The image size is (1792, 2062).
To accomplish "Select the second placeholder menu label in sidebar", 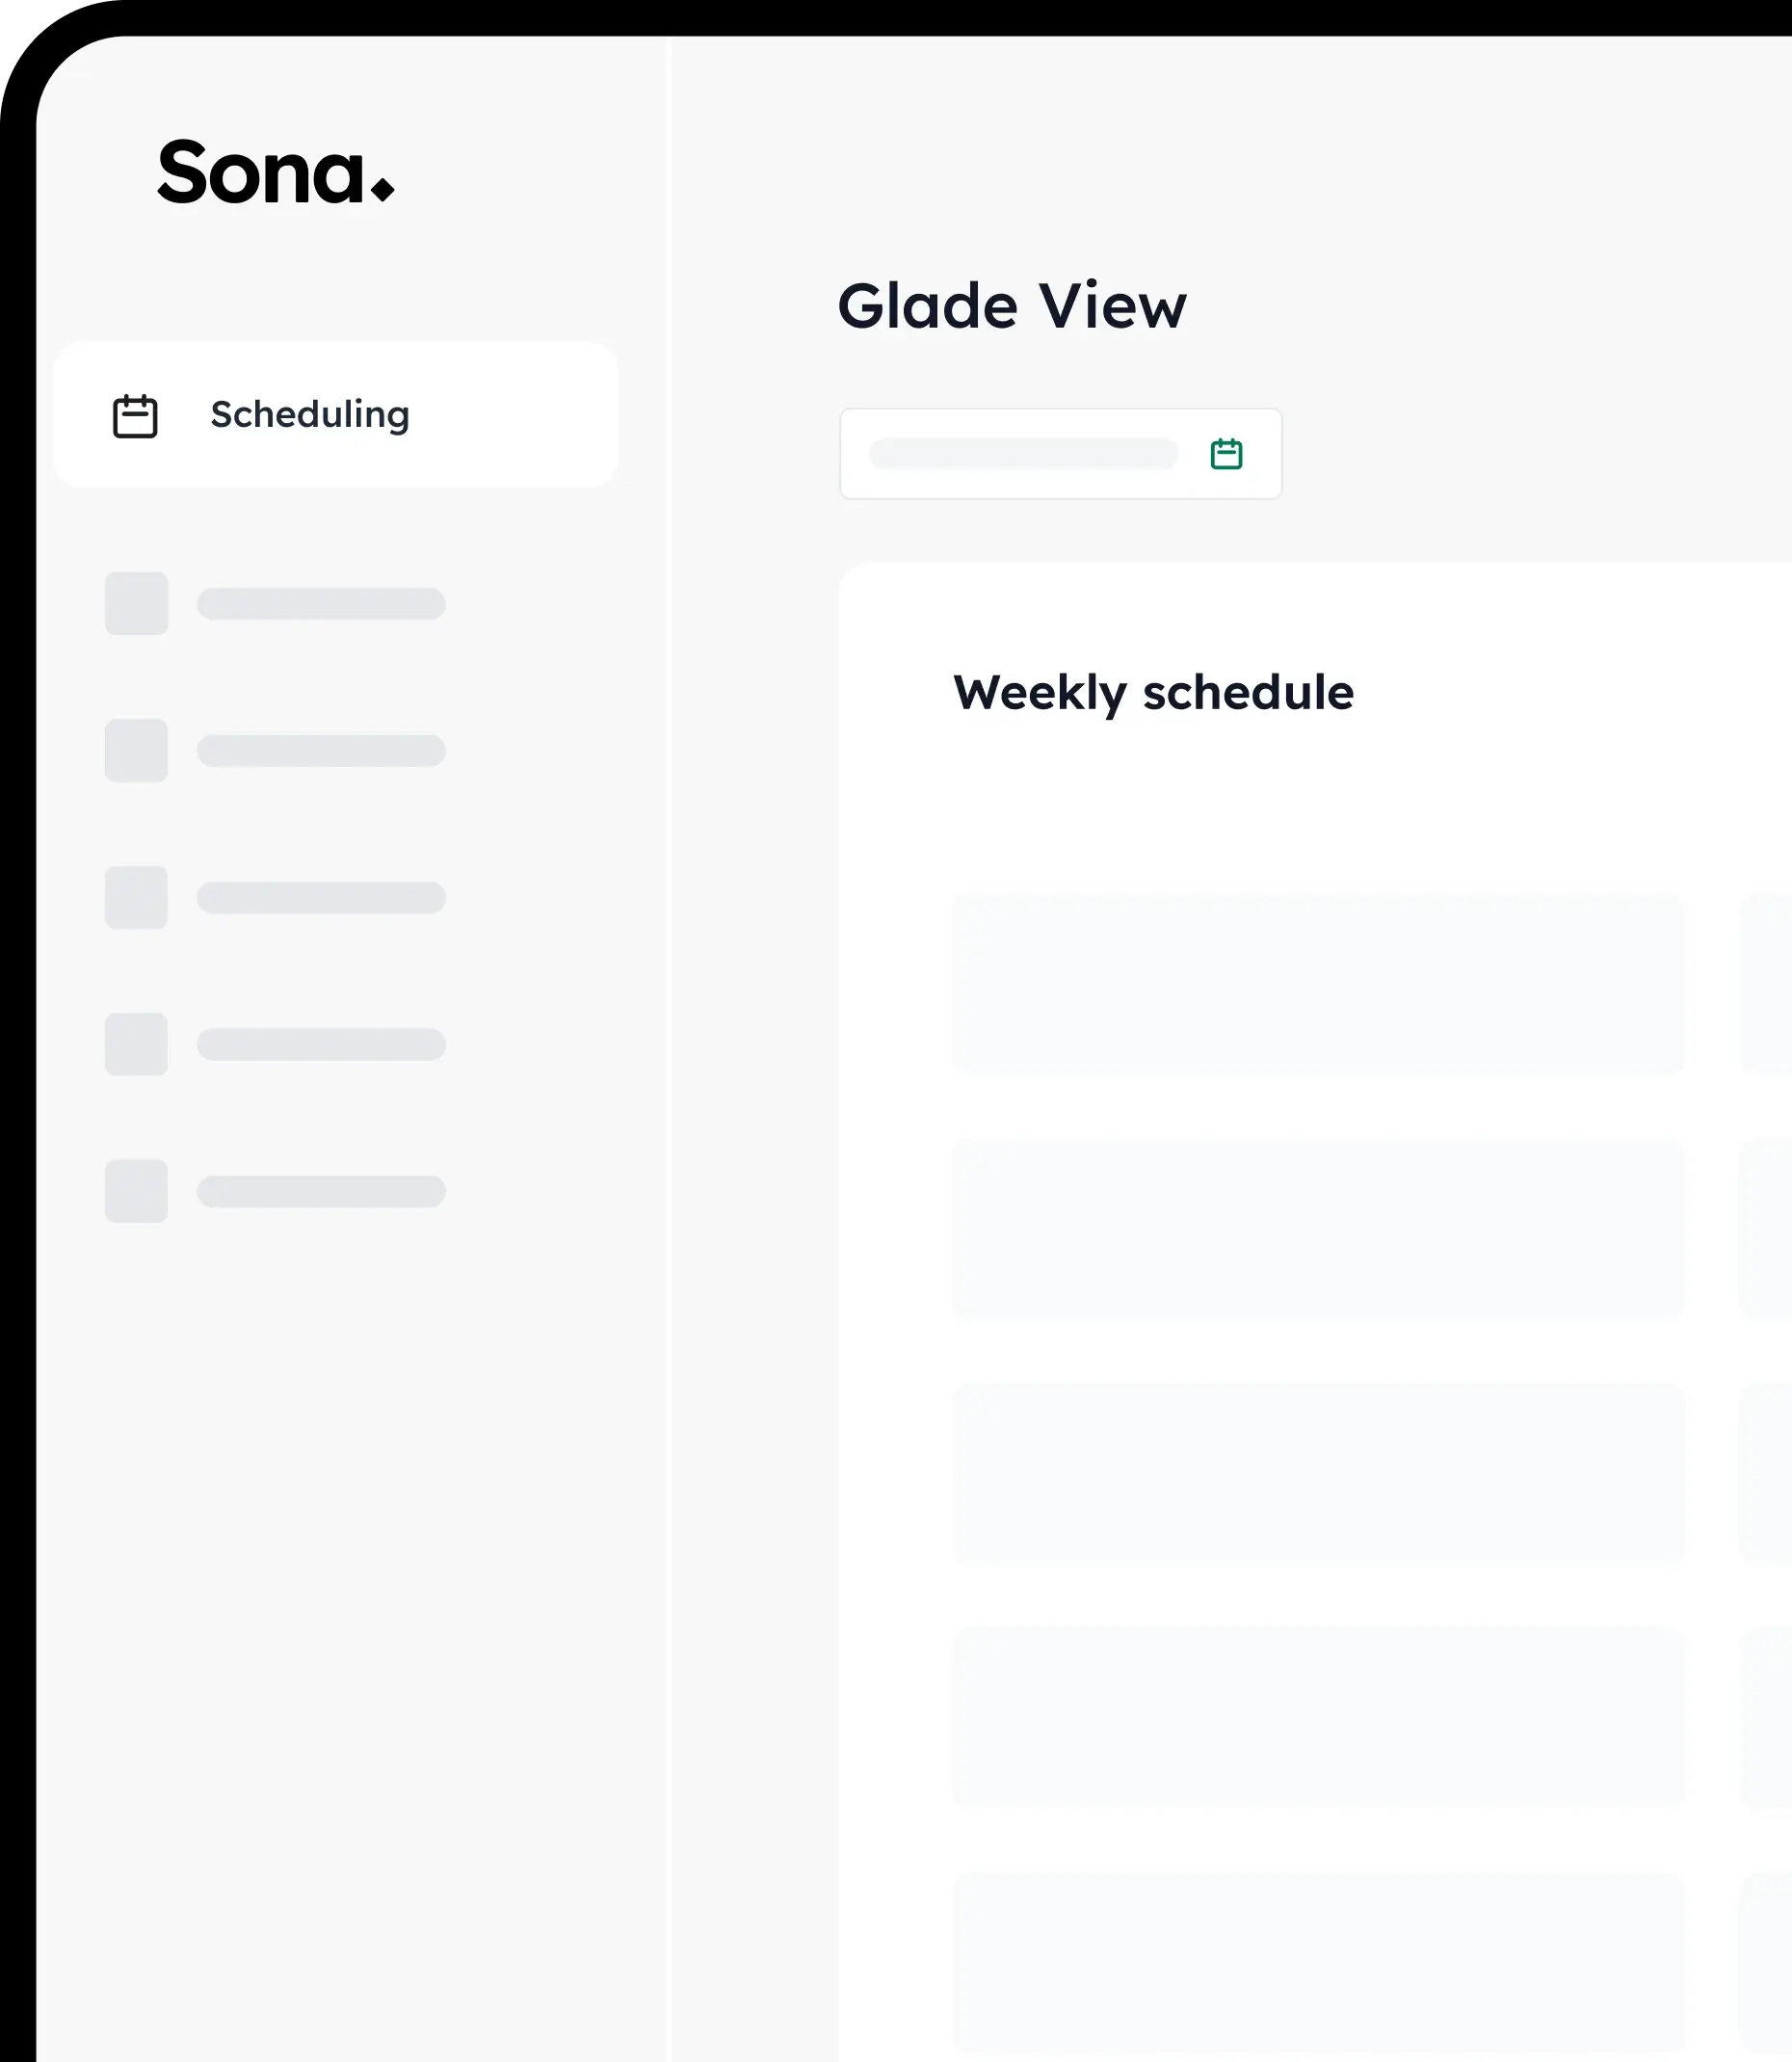I will coord(321,751).
